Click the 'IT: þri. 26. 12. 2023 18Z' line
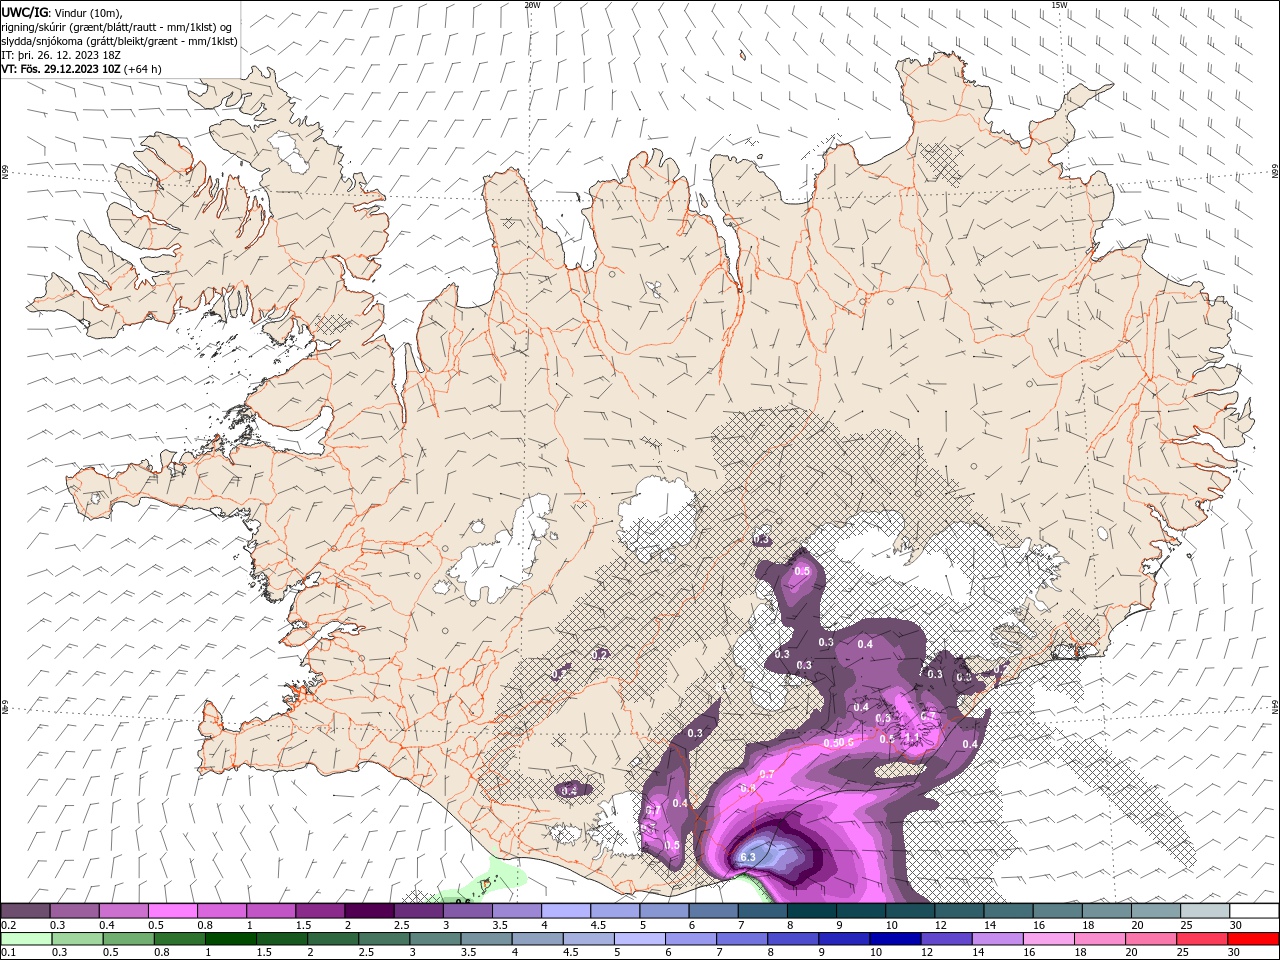 (x=63, y=55)
